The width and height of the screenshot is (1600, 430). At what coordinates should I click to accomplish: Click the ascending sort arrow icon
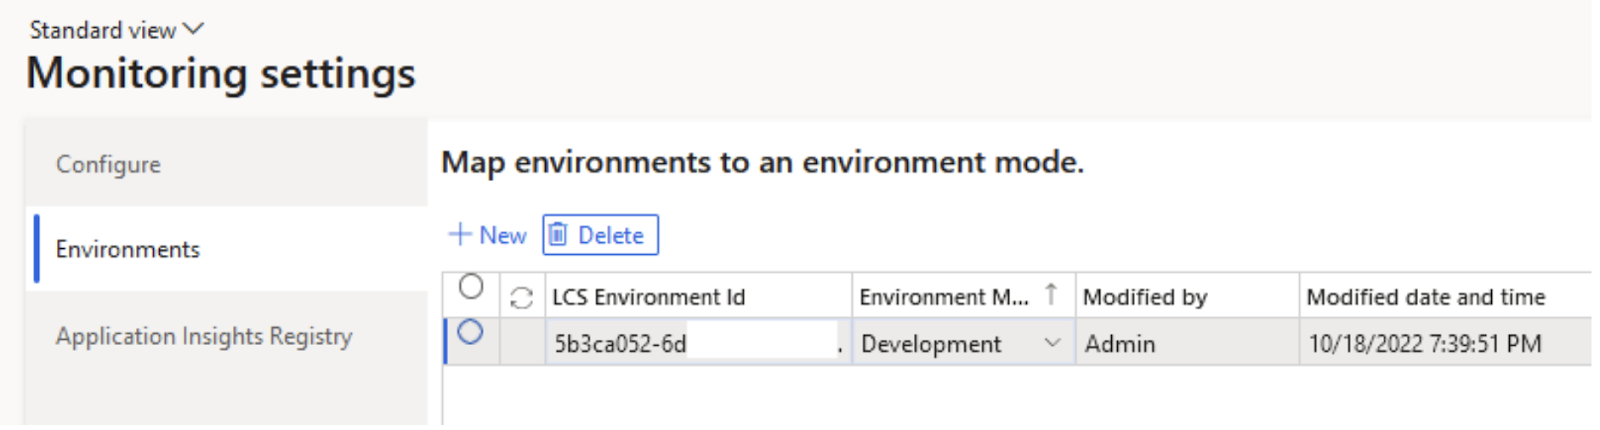click(1051, 294)
